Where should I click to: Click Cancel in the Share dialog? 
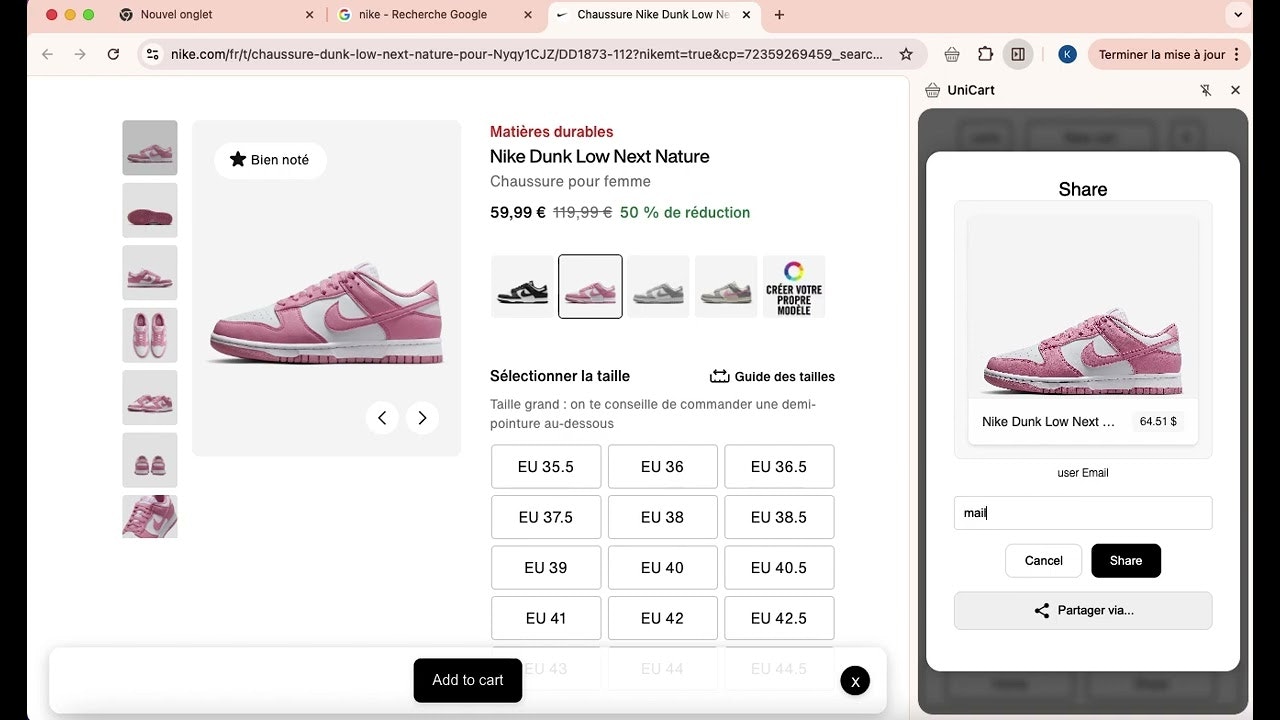(x=1043, y=561)
